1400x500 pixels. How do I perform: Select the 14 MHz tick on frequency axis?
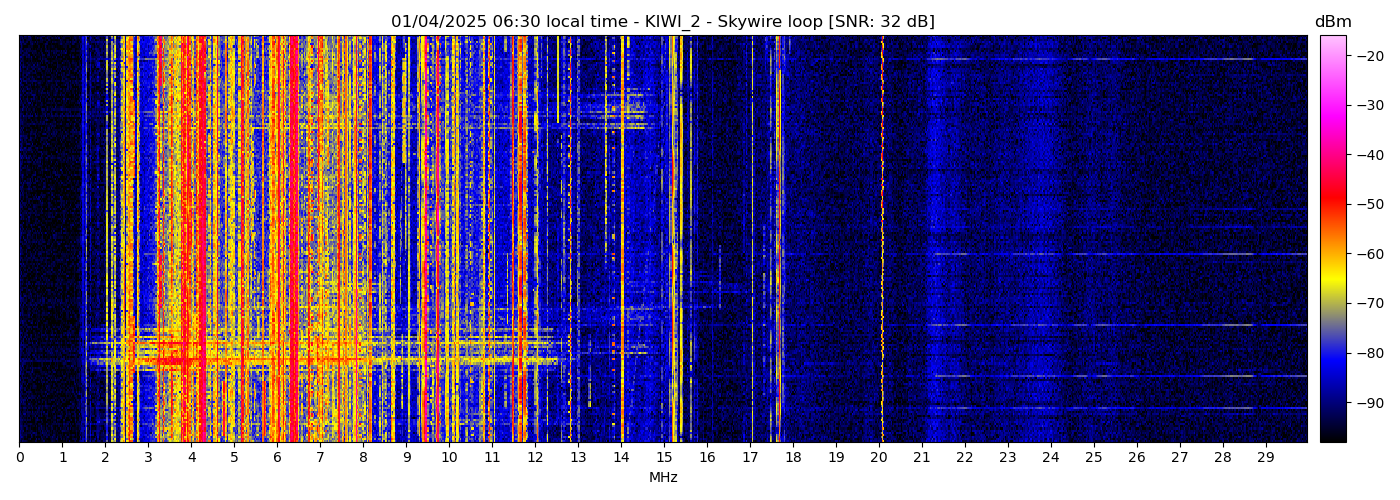tap(621, 457)
